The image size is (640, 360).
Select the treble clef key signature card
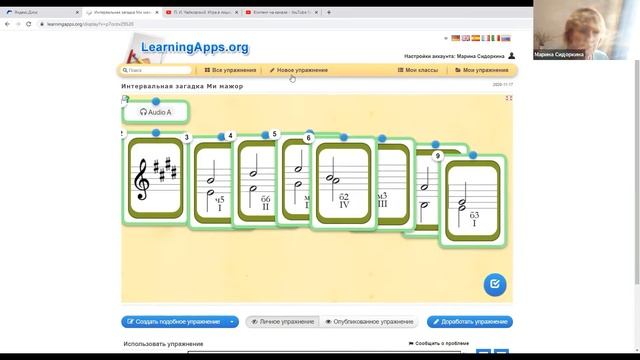[155, 179]
